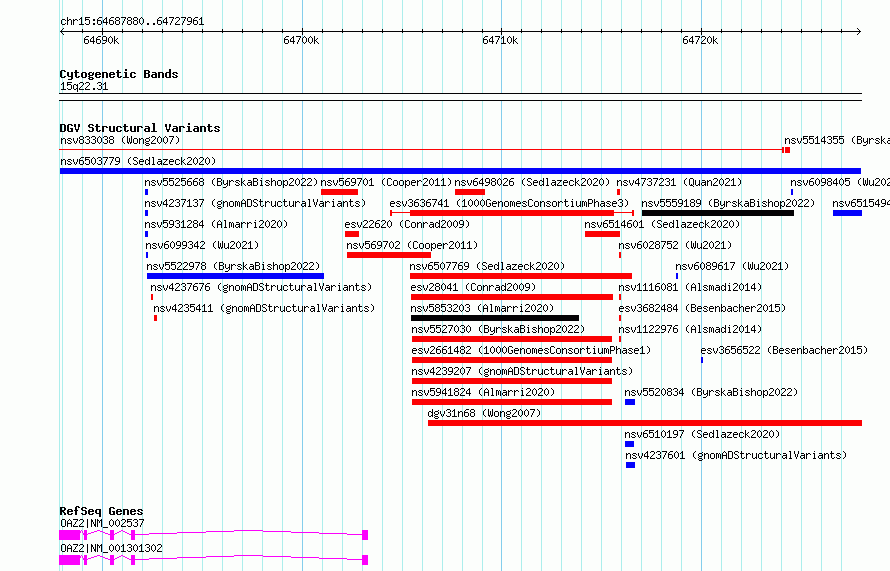Screen dimensions: 890x571
Task: Click nsv5525668 (ByrskaBishop2022) label
Action: click(231, 182)
